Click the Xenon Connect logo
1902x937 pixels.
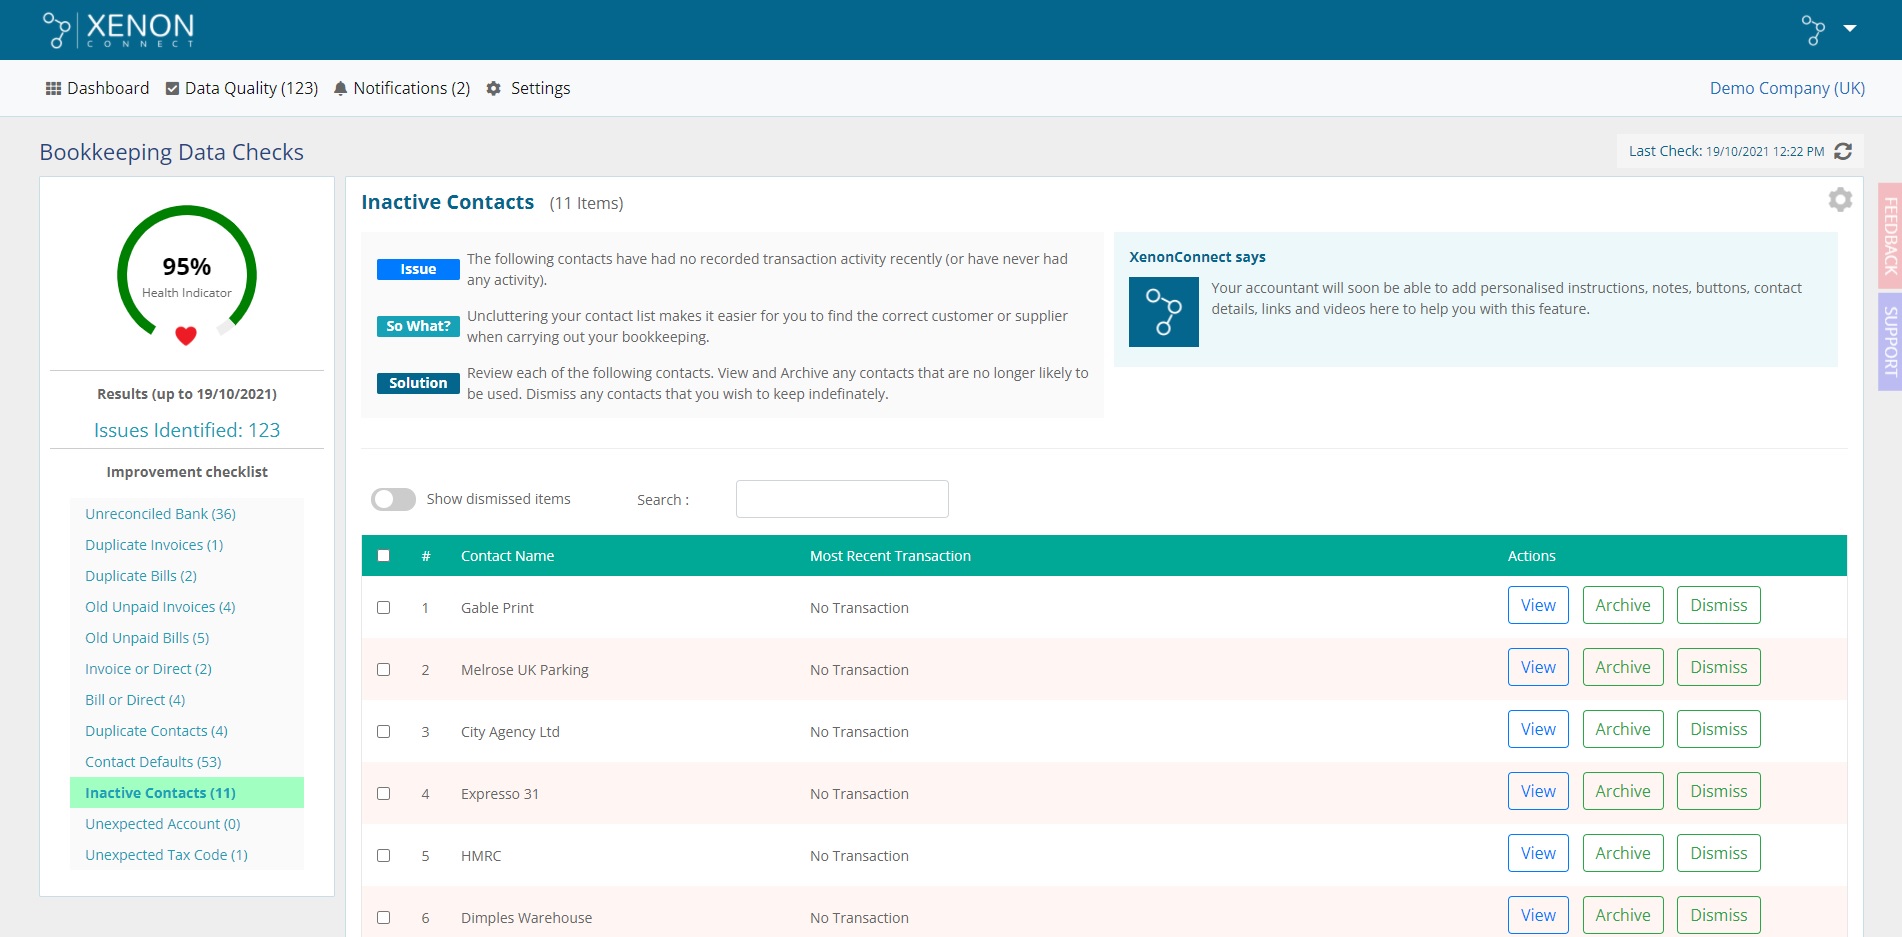click(119, 30)
